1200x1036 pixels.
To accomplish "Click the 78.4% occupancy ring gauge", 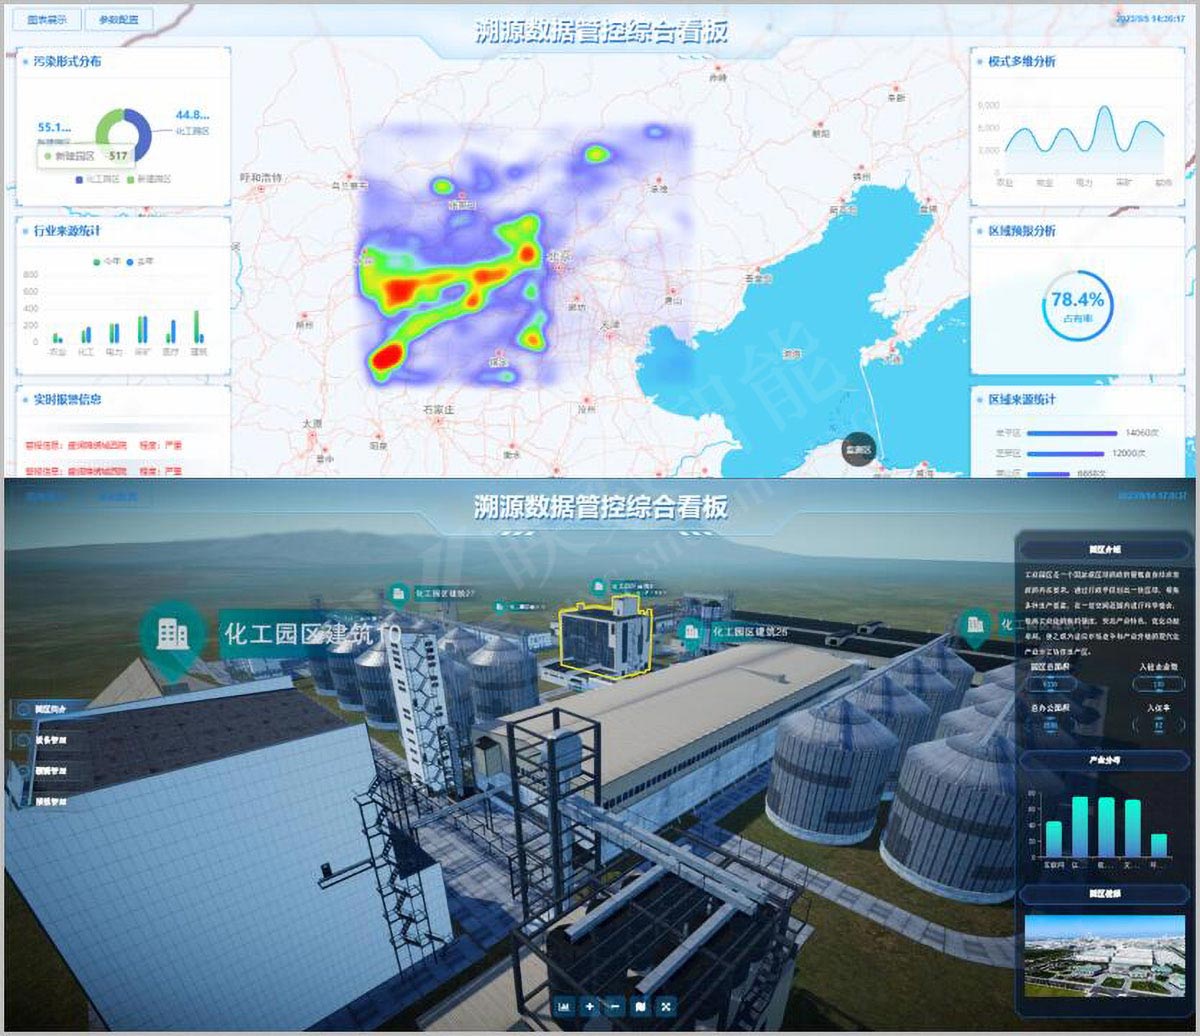I will [1076, 304].
